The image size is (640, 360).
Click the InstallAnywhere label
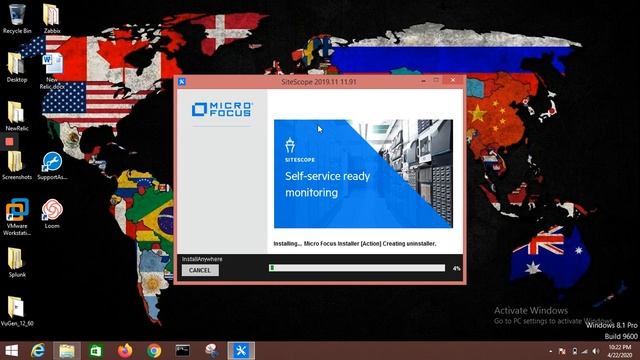202,259
